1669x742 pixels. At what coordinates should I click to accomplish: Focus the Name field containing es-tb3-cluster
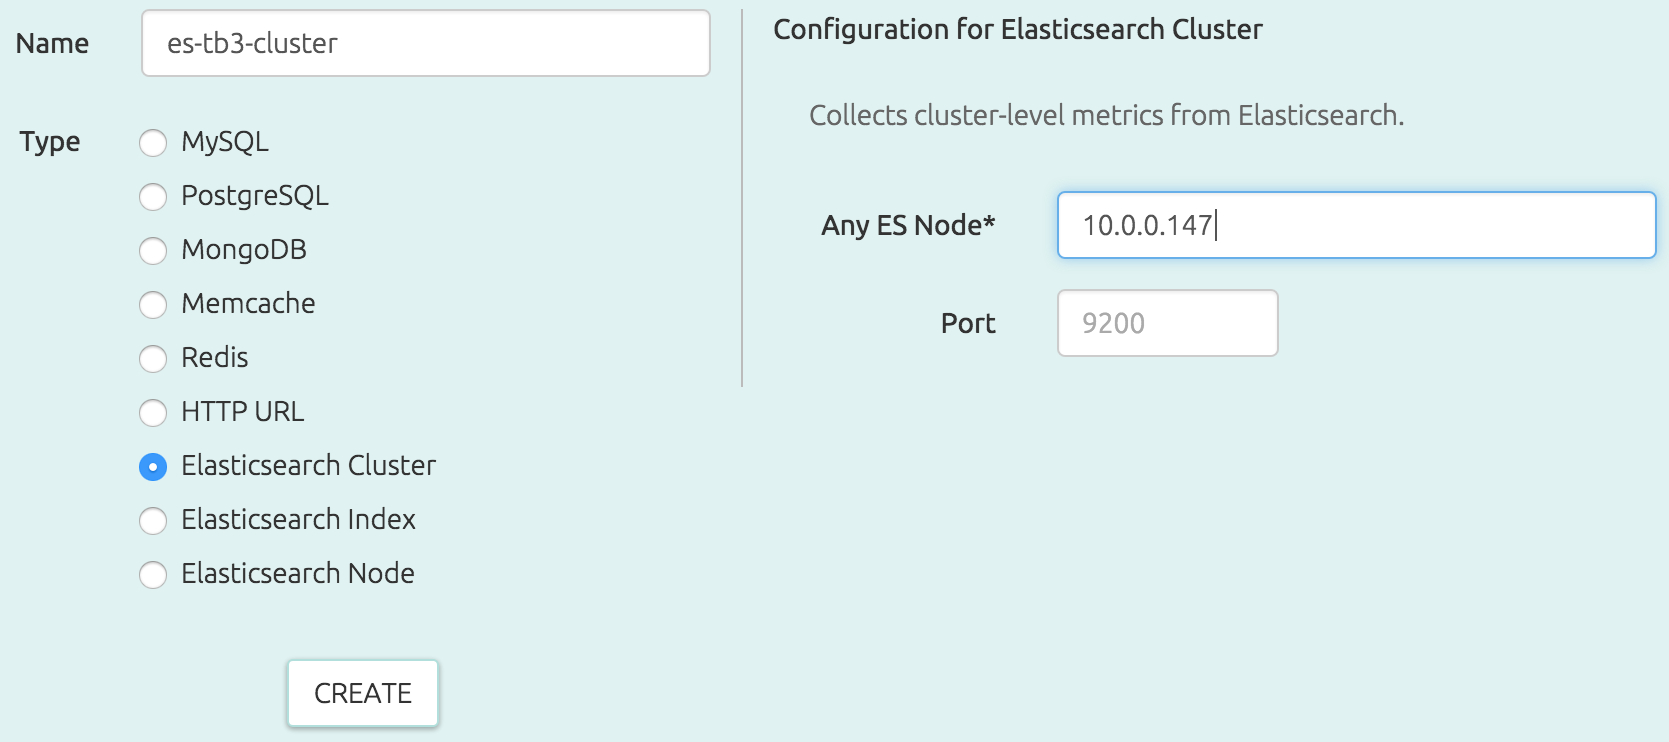point(426,43)
